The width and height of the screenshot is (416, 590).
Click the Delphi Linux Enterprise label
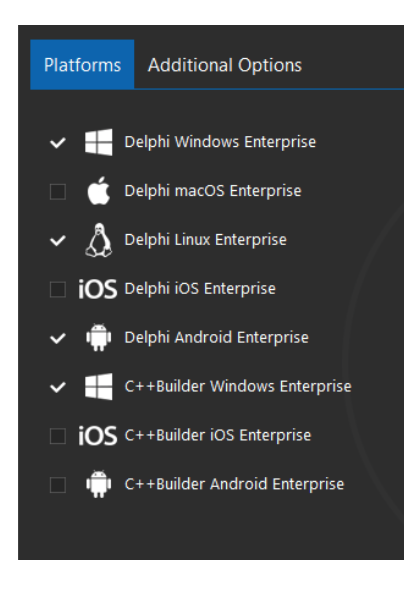tap(205, 240)
